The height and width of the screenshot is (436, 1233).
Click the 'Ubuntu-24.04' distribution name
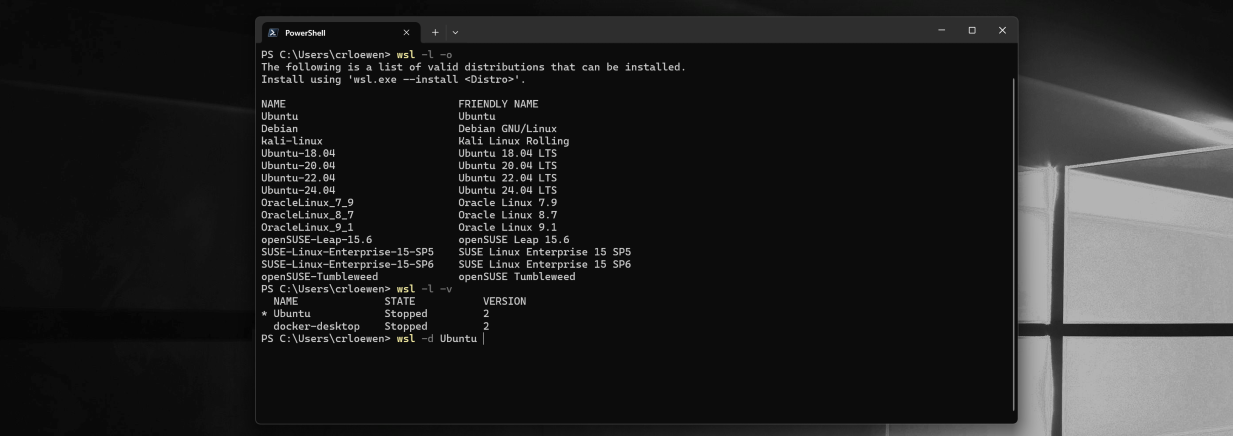coord(298,190)
